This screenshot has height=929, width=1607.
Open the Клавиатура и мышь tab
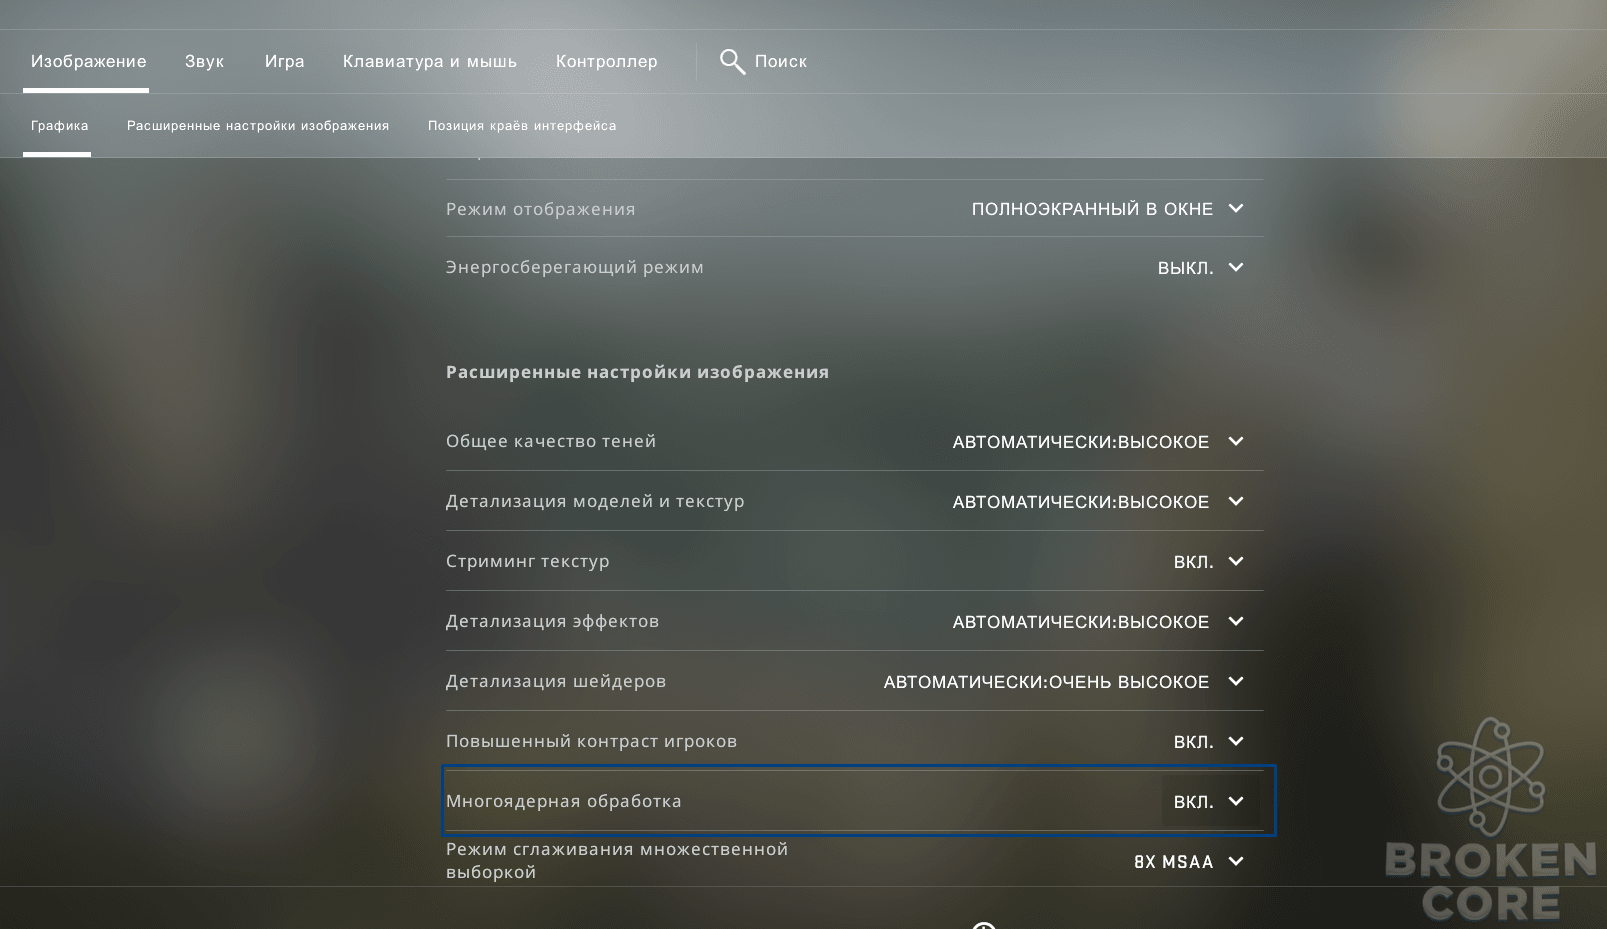(x=430, y=62)
